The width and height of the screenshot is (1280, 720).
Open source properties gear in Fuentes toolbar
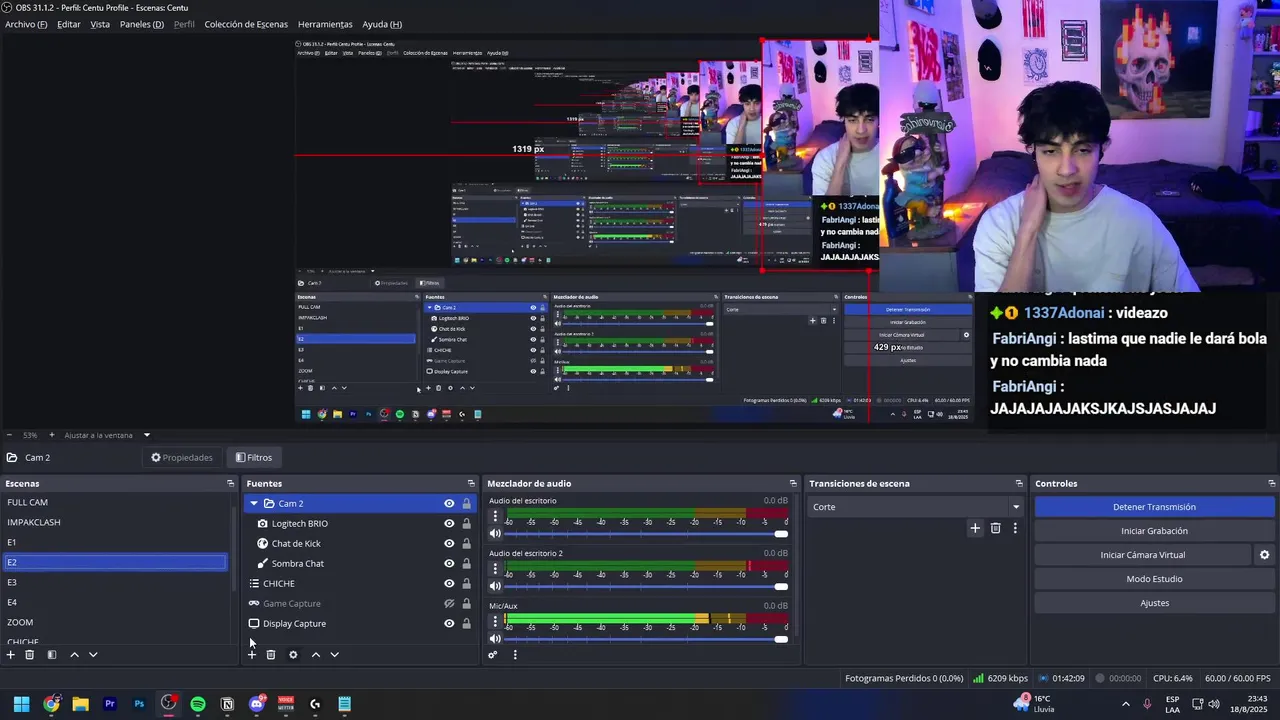[293, 655]
